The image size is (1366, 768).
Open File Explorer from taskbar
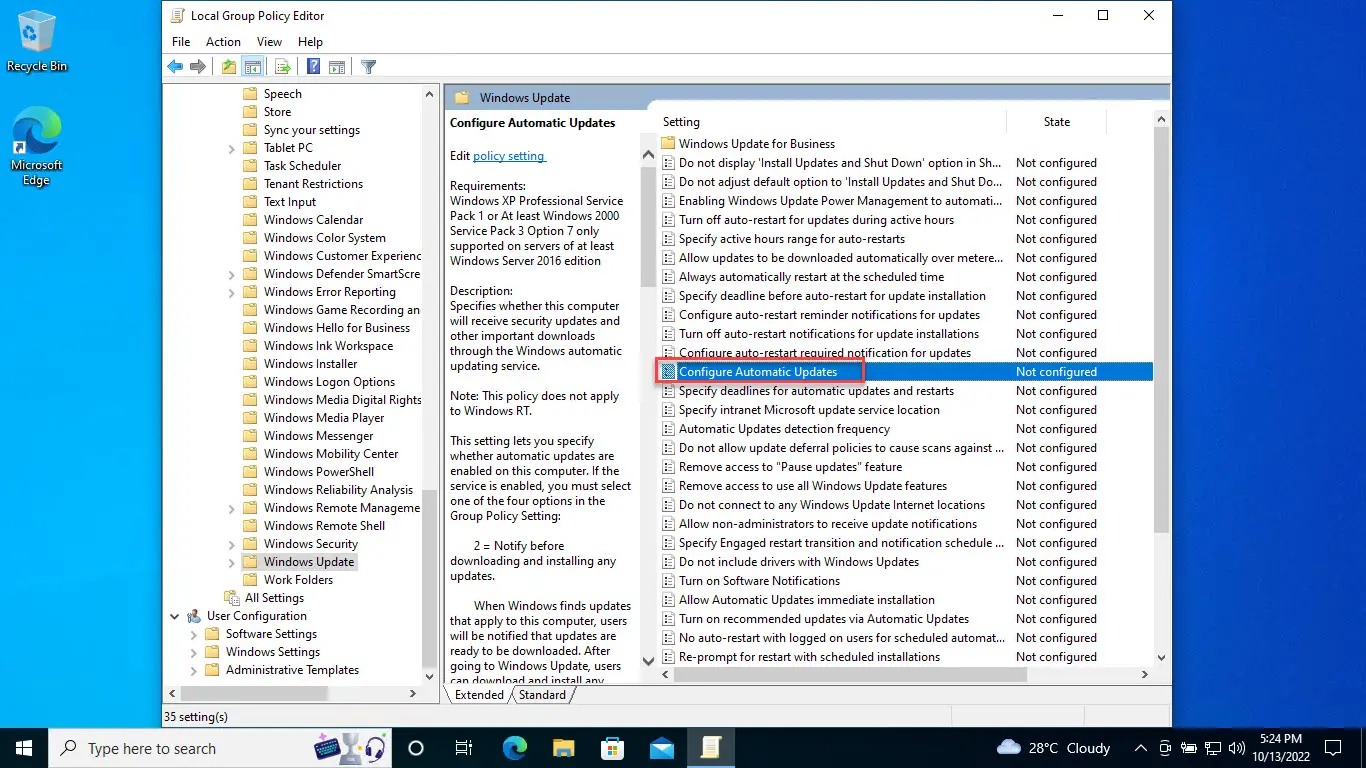pos(564,748)
